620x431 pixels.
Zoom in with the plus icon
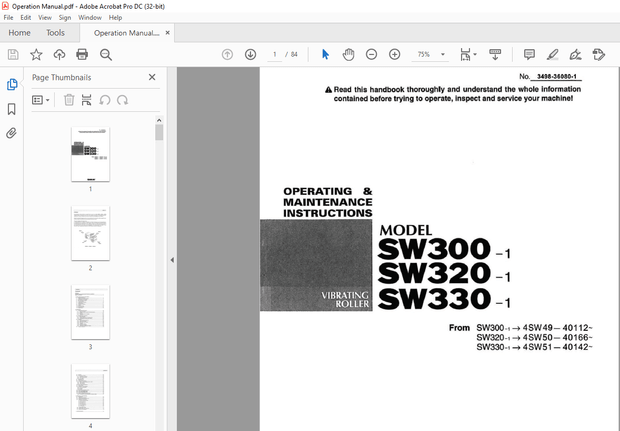pyautogui.click(x=395, y=55)
